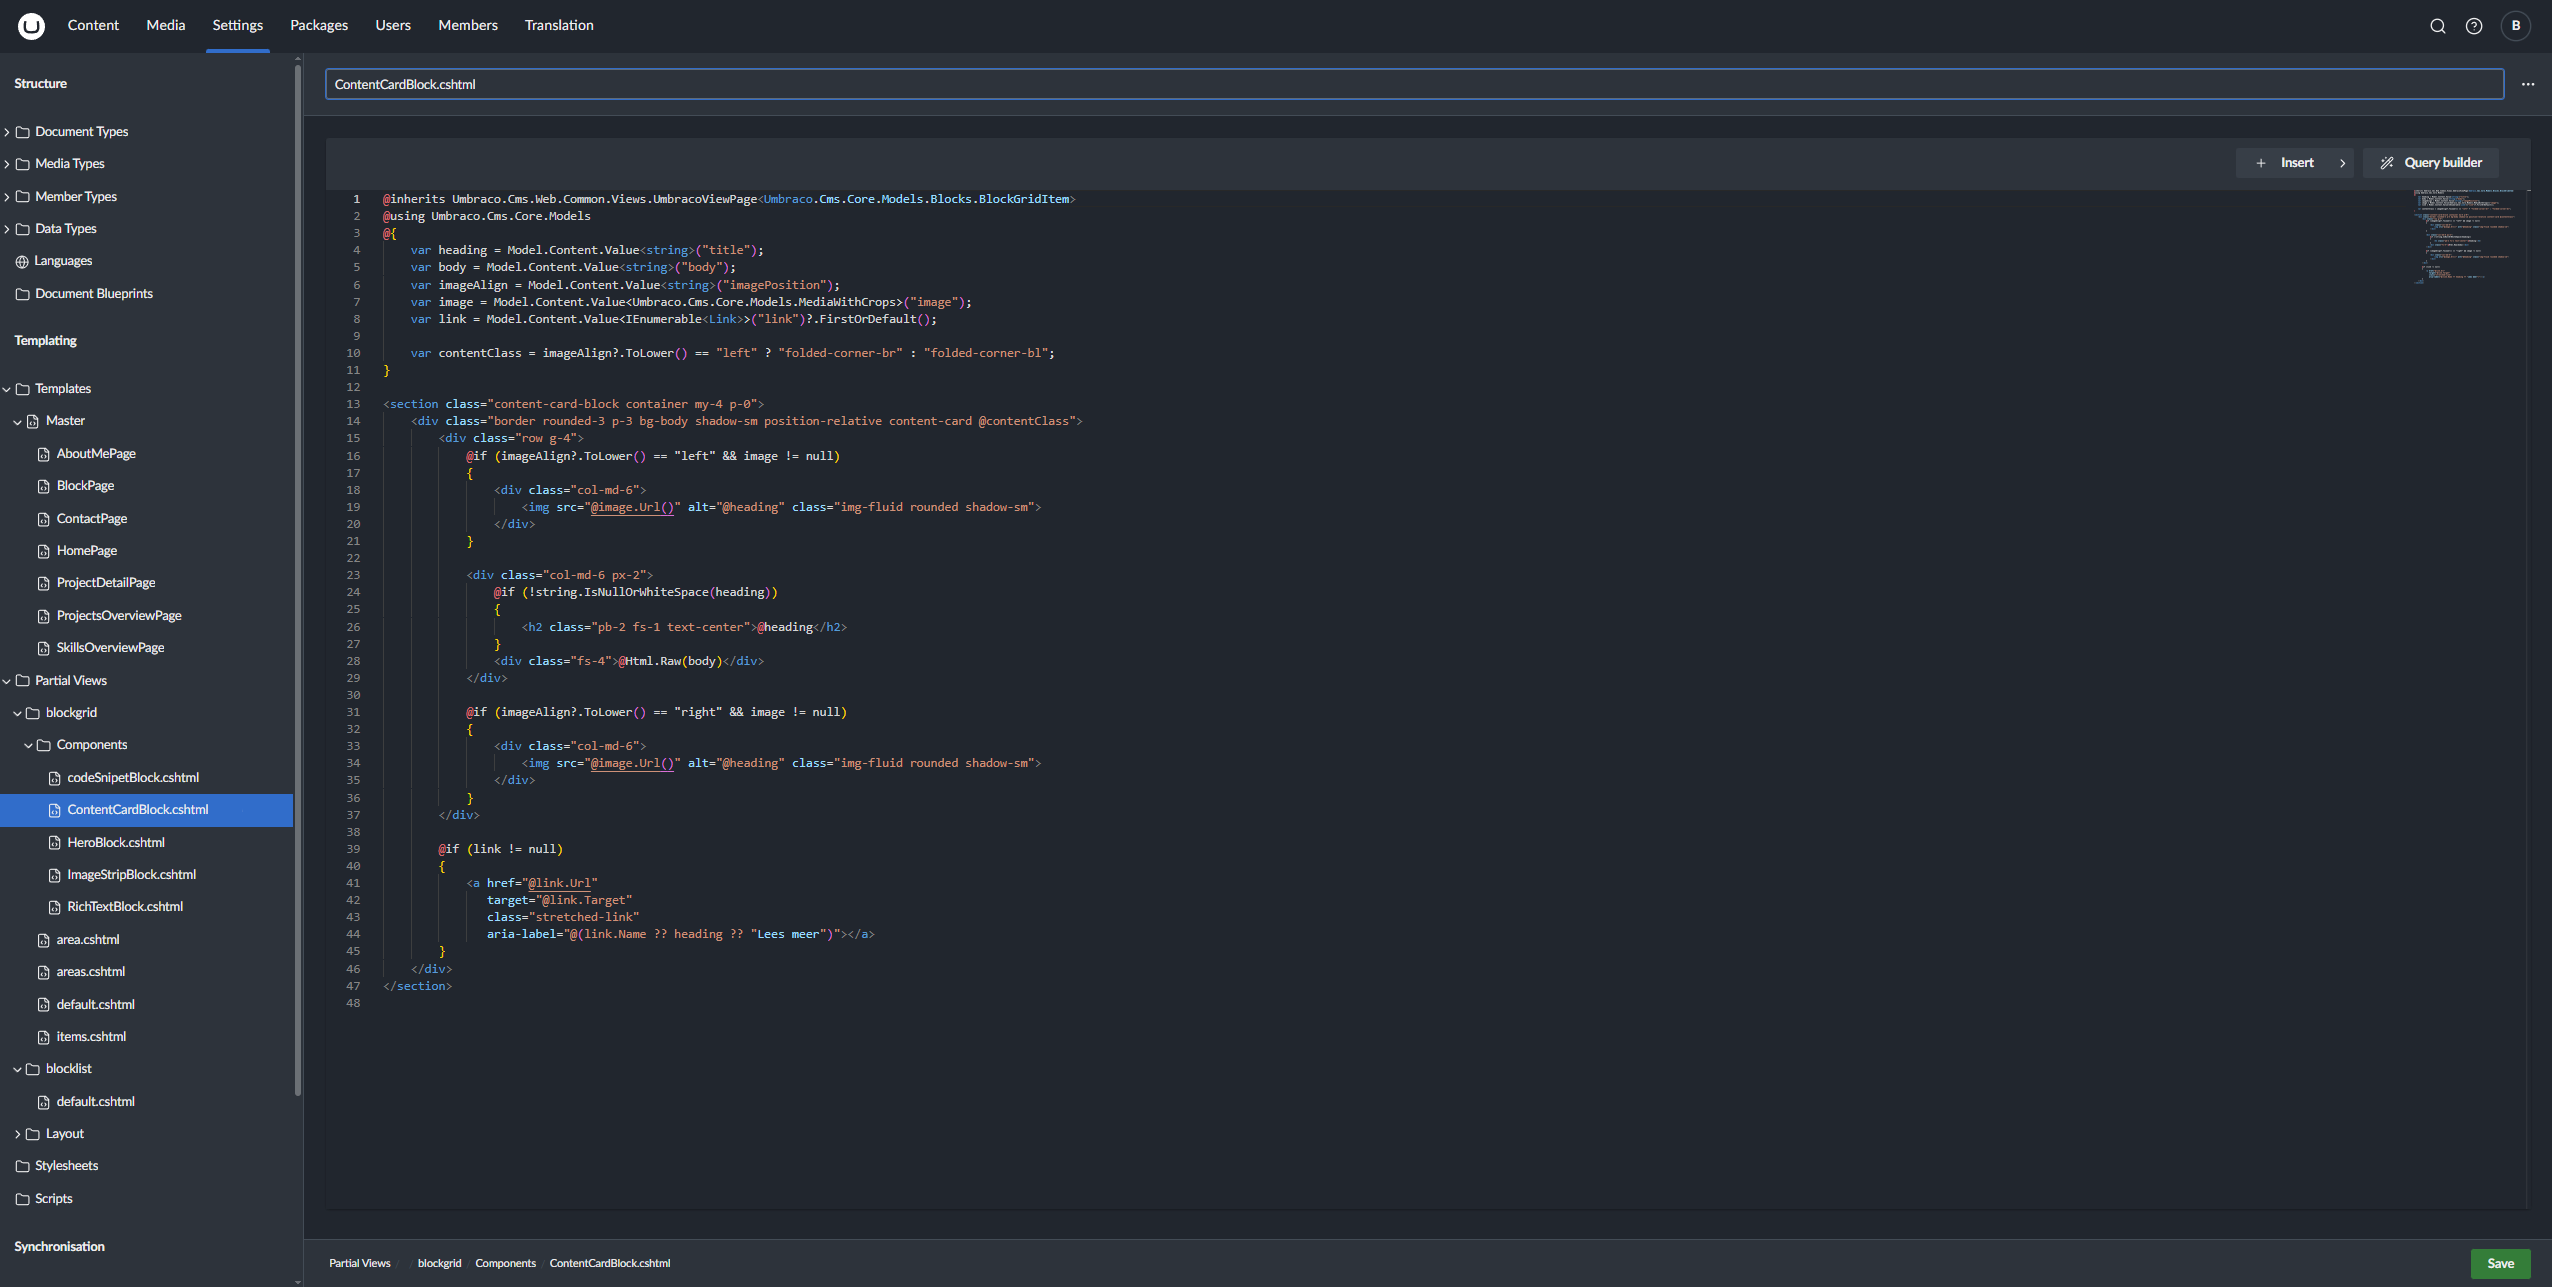Collapse the Templates tree node
Screen dimensions: 2552x1287
click(8, 388)
